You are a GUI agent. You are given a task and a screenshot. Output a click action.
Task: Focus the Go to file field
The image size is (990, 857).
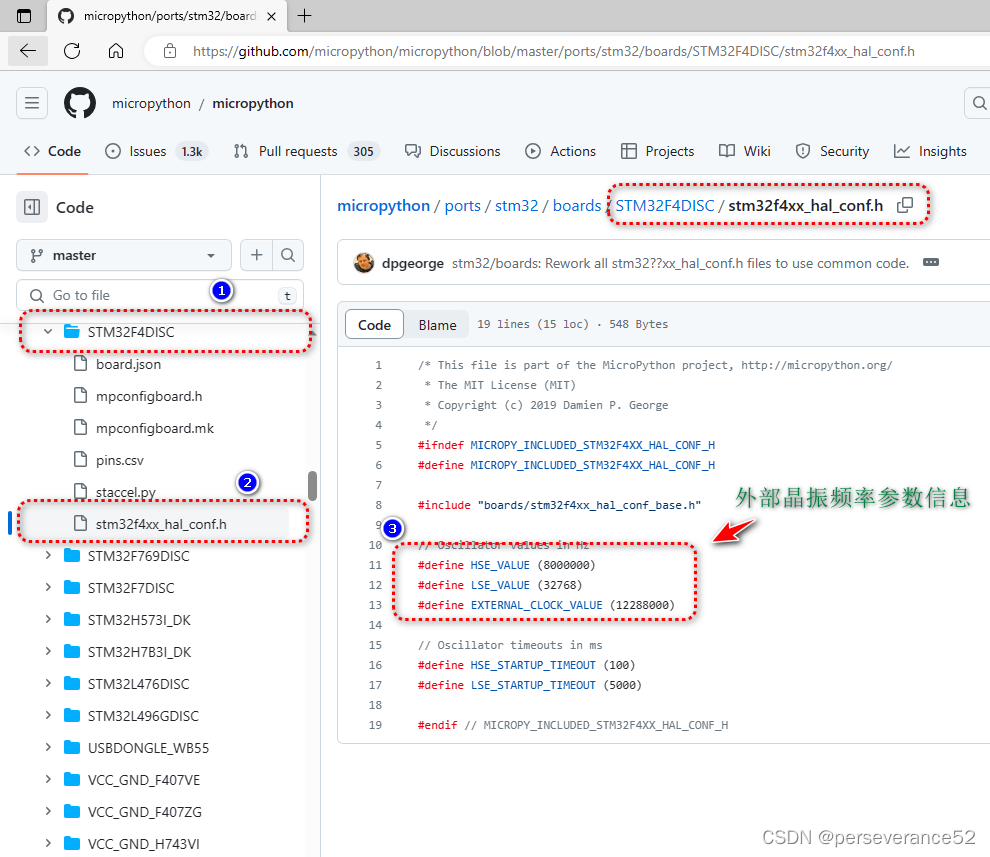[x=160, y=295]
